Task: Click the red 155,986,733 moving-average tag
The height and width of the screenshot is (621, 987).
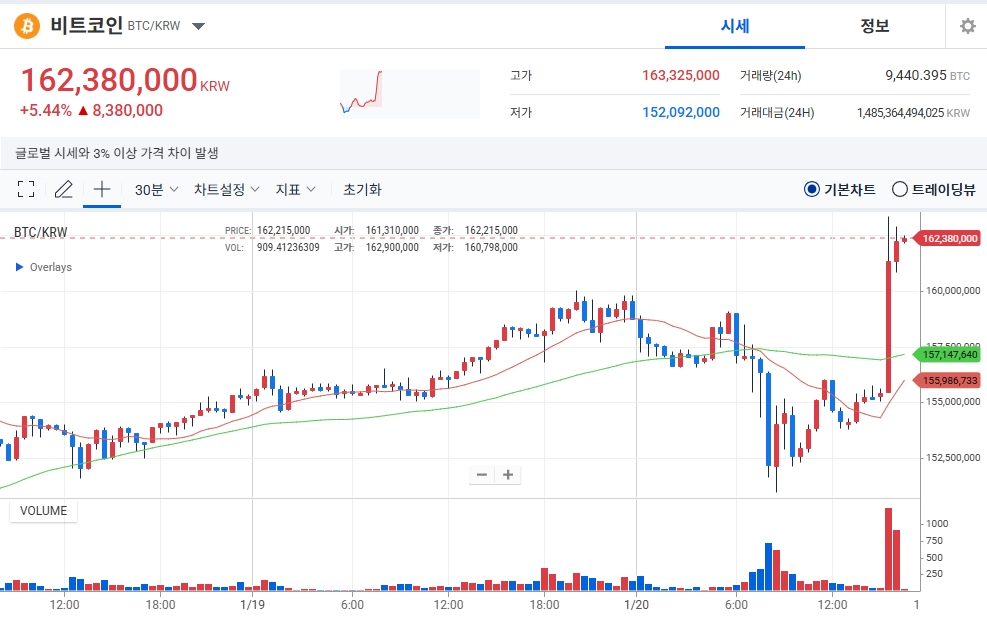Action: pyautogui.click(x=949, y=380)
